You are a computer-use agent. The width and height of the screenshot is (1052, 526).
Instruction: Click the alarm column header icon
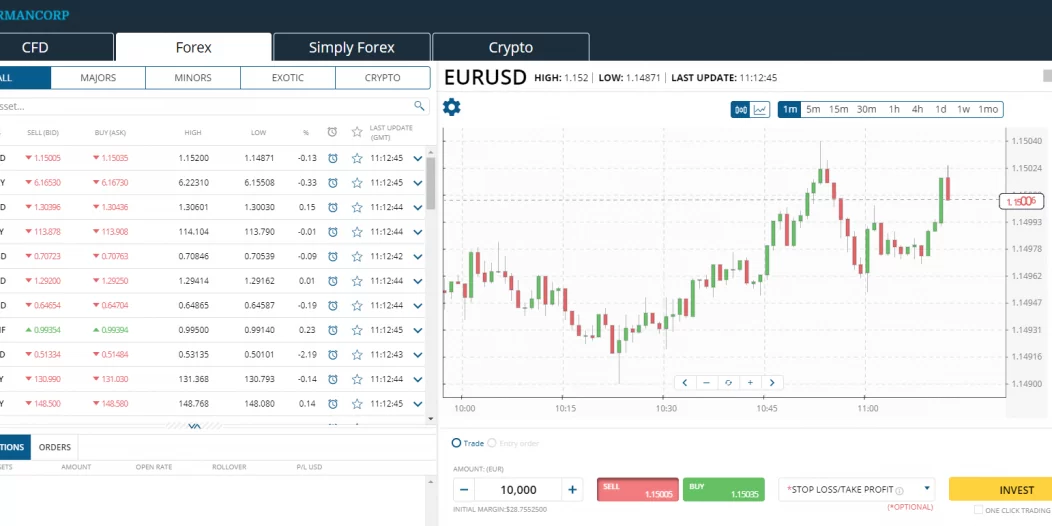point(332,132)
